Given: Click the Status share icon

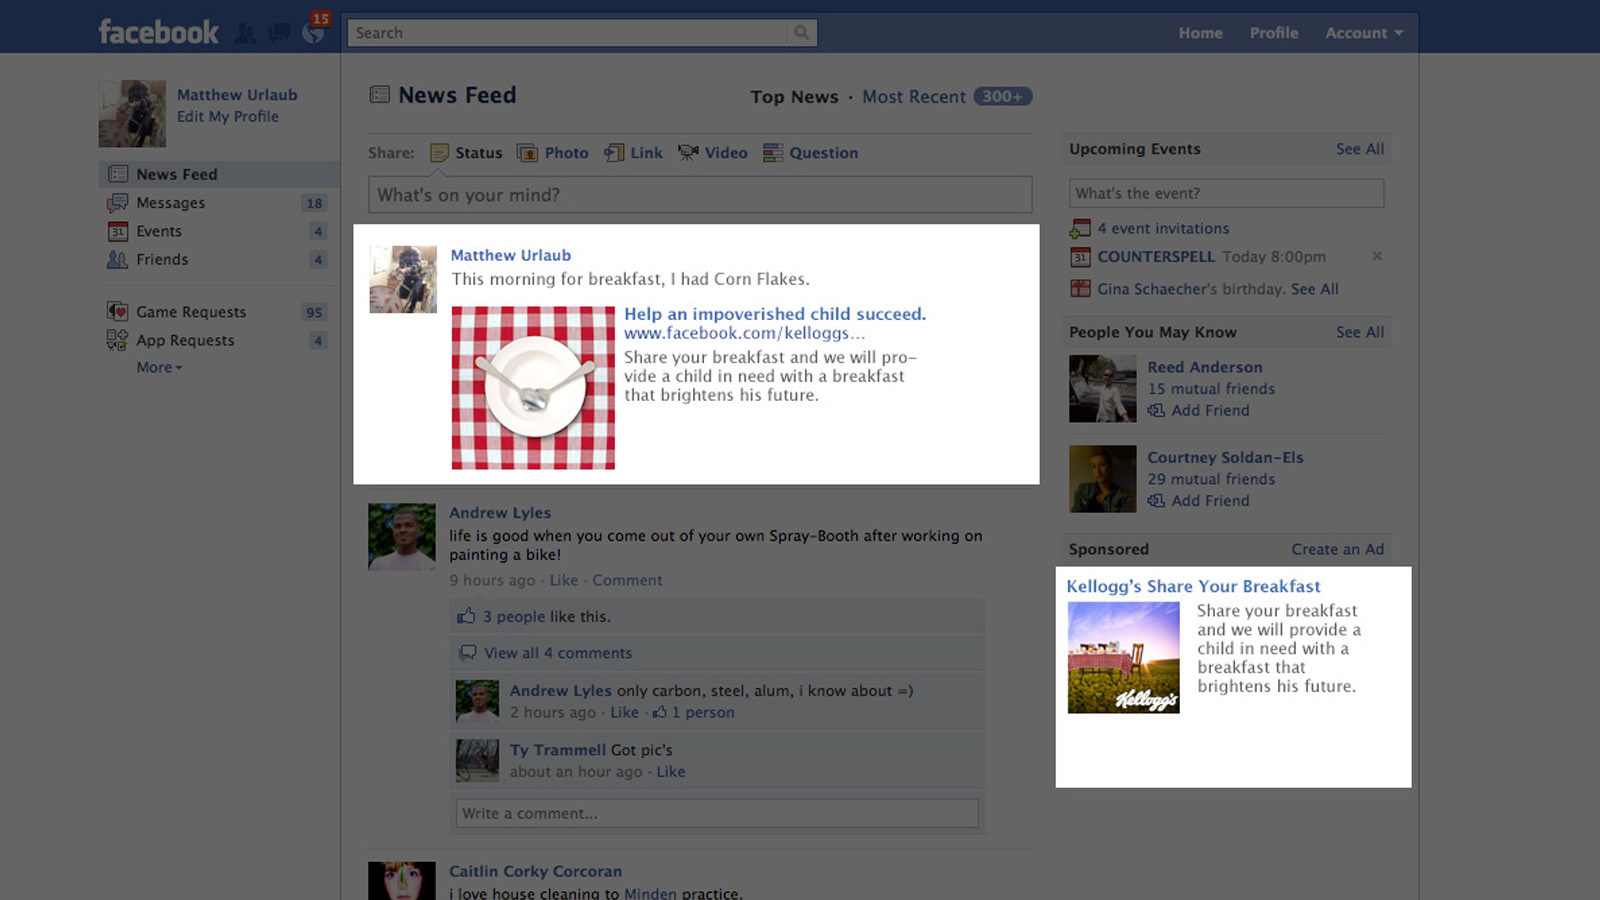Looking at the screenshot, I should pos(440,153).
